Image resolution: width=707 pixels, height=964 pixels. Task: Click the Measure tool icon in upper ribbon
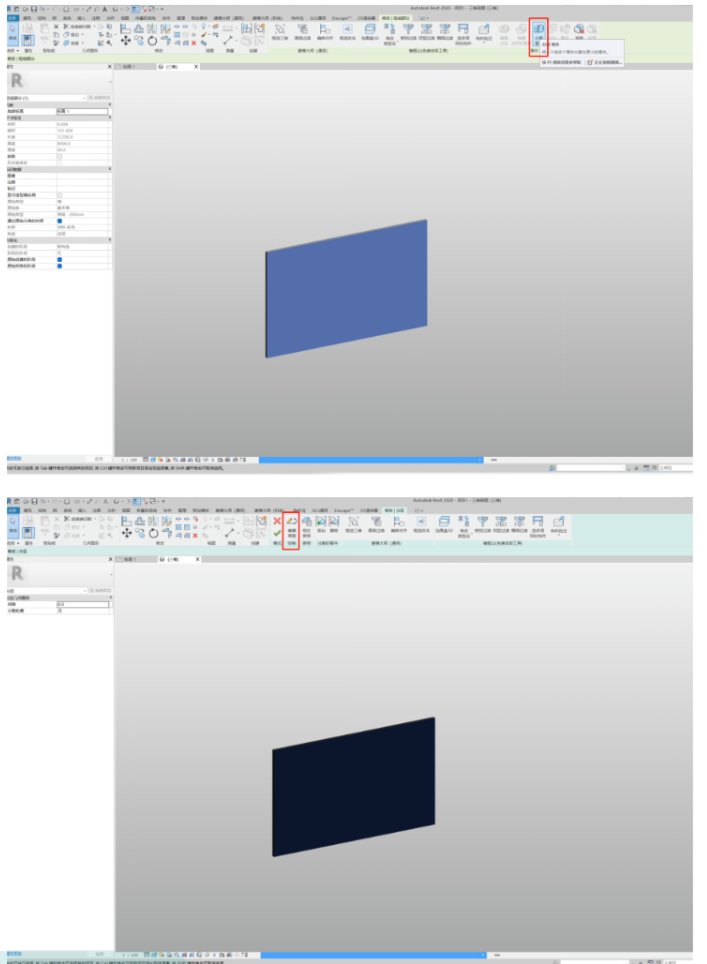pyautogui.click(x=227, y=41)
